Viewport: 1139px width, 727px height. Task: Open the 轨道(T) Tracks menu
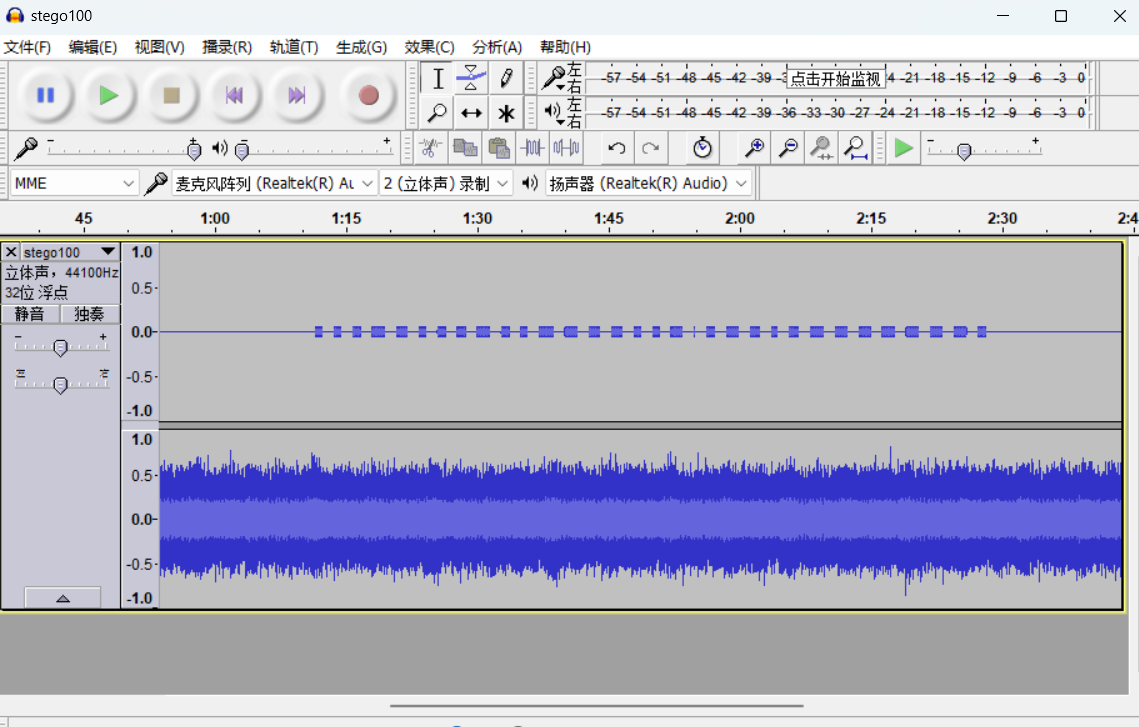[294, 47]
